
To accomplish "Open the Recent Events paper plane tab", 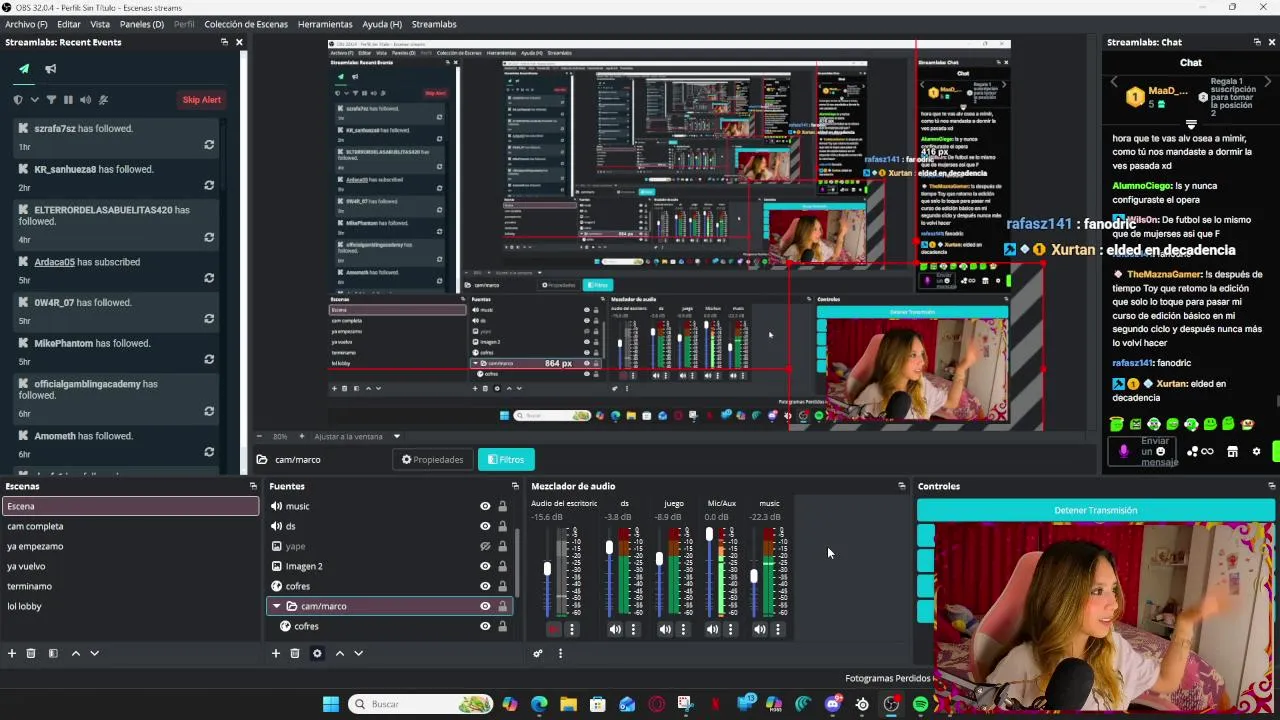I will coord(24,69).
